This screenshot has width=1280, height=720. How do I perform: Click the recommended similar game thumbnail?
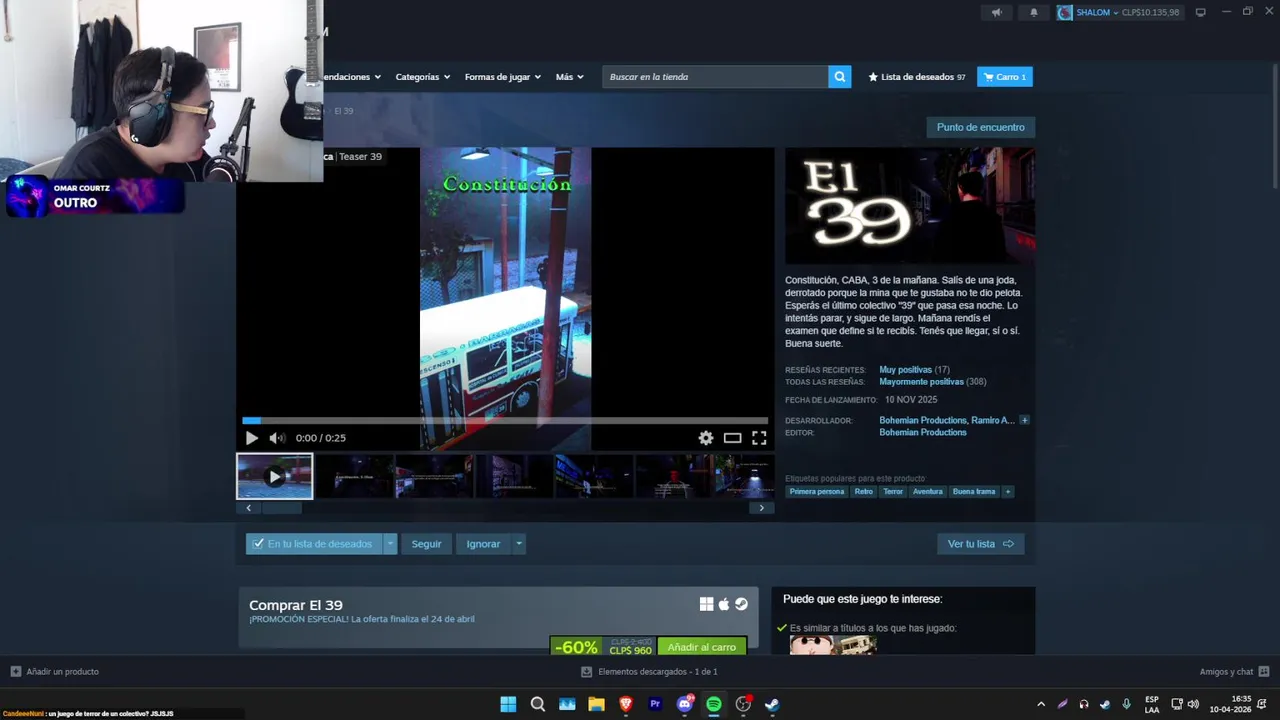pyautogui.click(x=833, y=646)
